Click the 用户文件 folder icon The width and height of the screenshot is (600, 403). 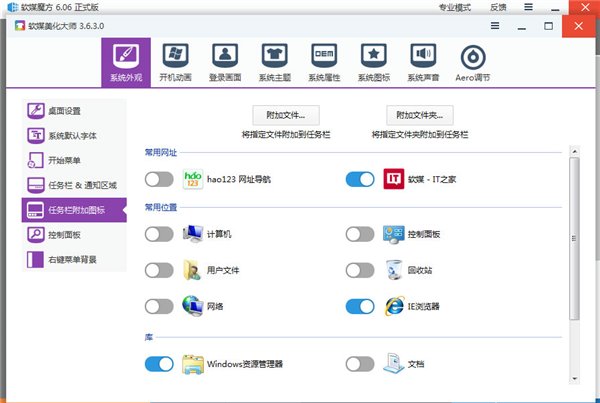point(192,270)
